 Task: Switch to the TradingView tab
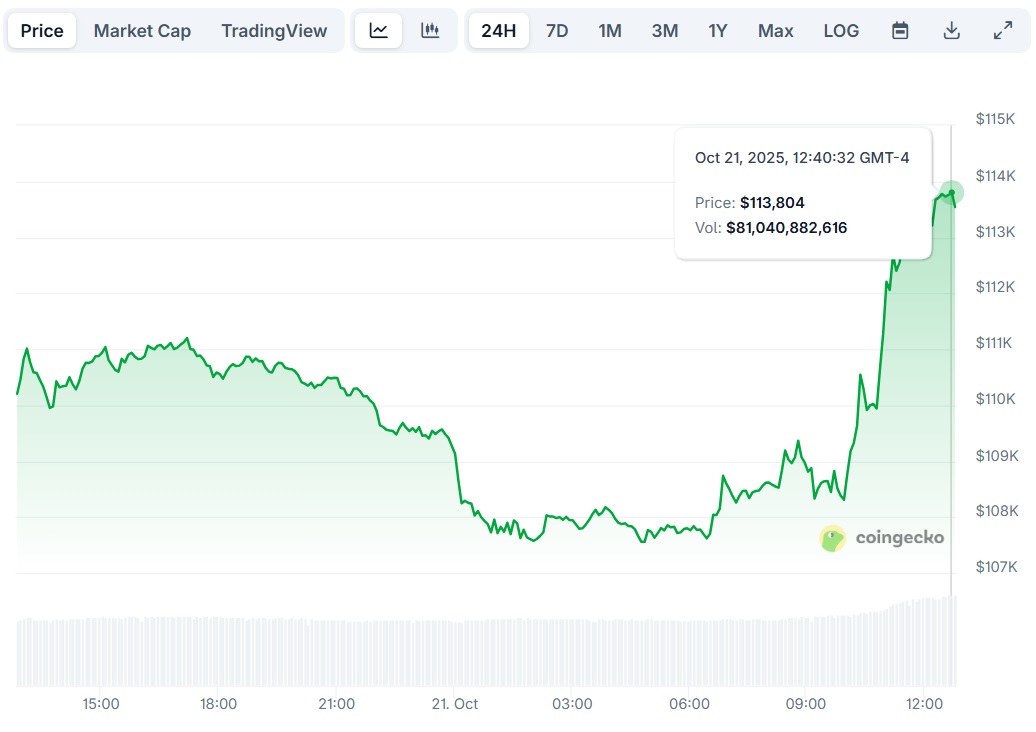tap(274, 31)
